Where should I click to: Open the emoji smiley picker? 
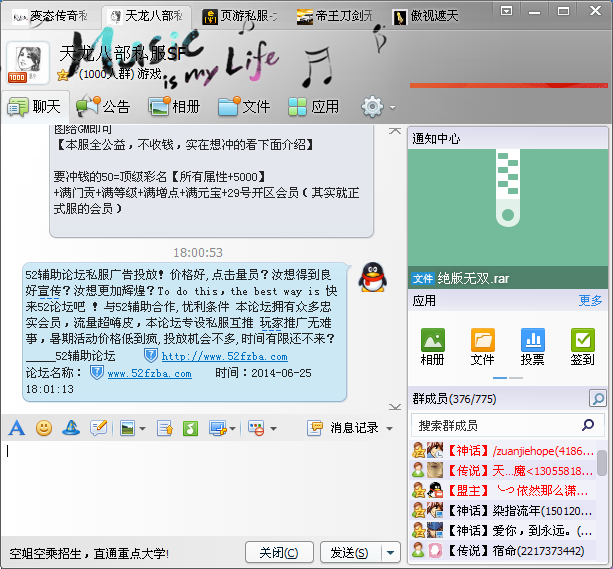coord(44,428)
